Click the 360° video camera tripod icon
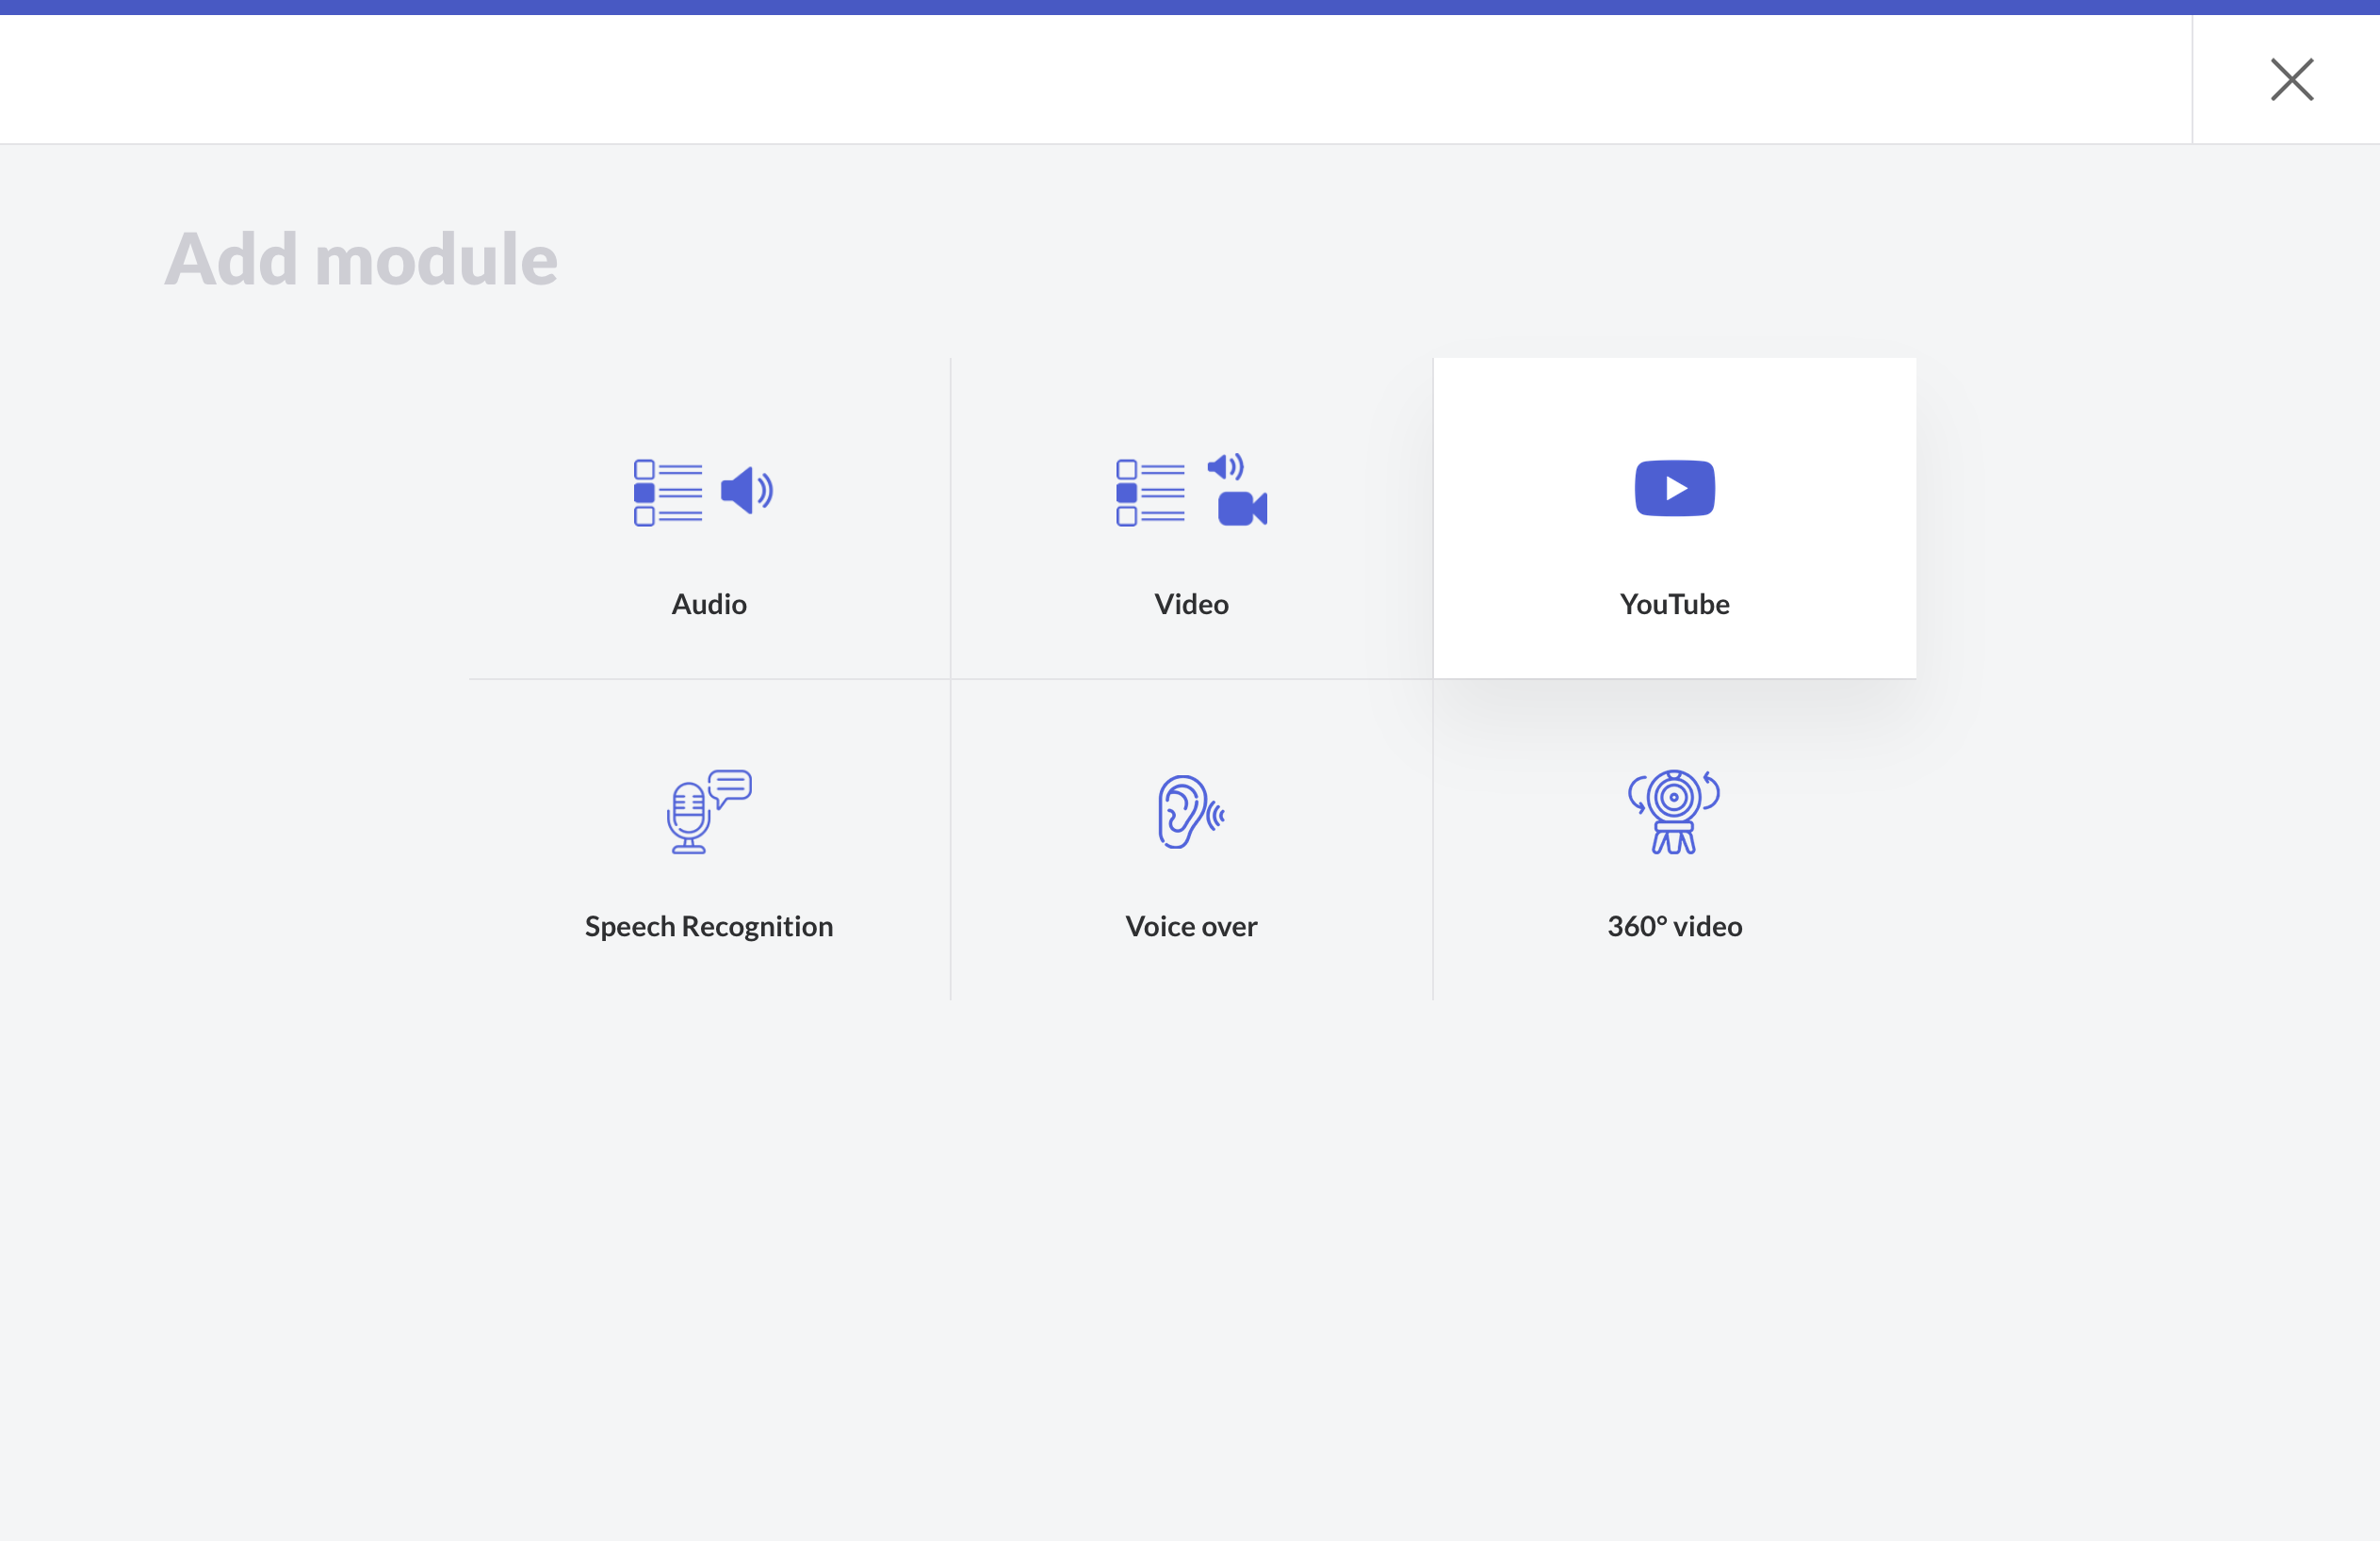 click(x=1673, y=811)
